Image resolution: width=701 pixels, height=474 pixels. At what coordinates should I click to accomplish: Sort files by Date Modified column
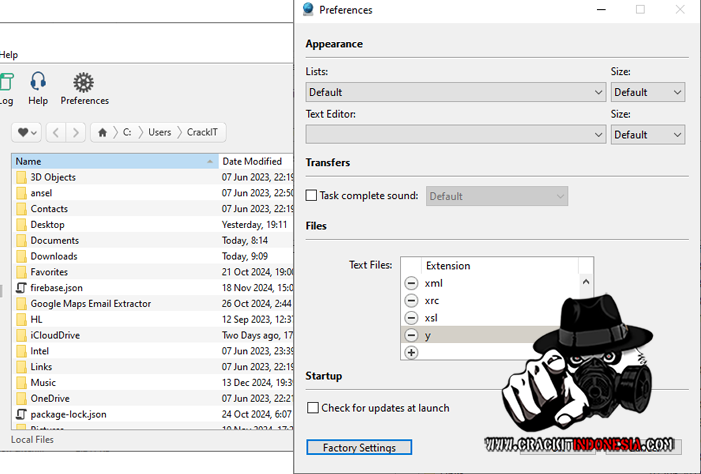(x=252, y=161)
